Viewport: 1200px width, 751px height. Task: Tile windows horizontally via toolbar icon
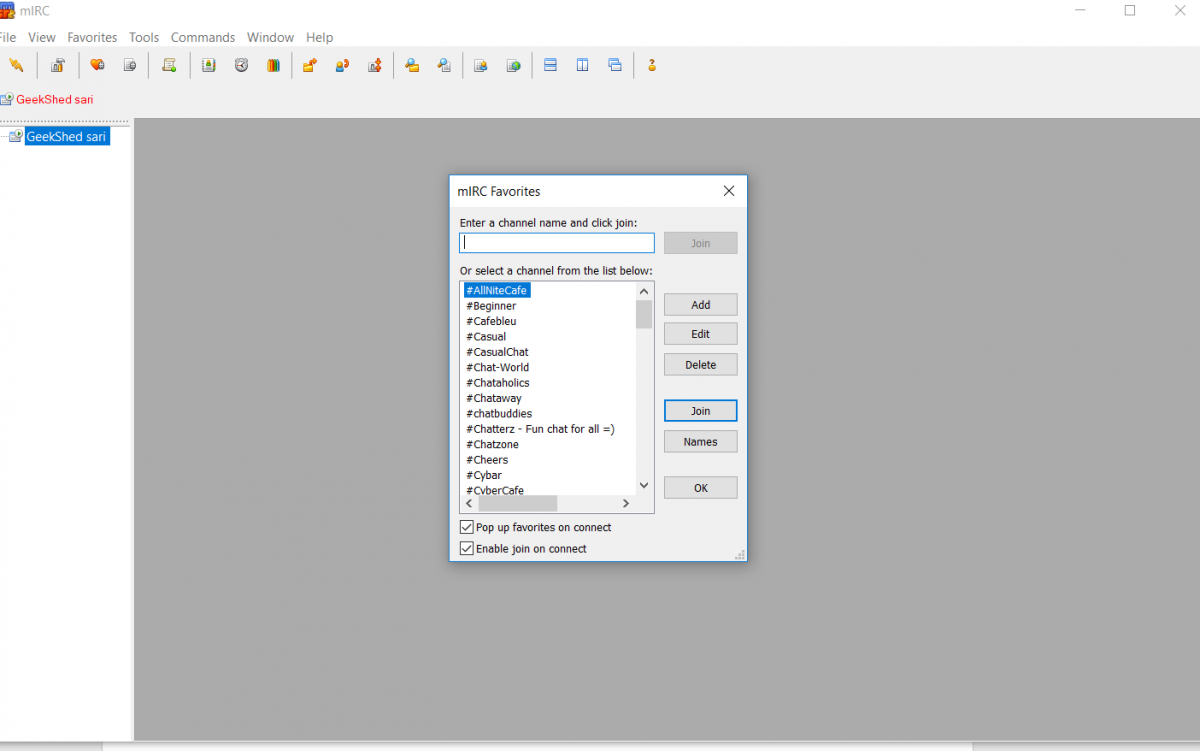tap(550, 66)
